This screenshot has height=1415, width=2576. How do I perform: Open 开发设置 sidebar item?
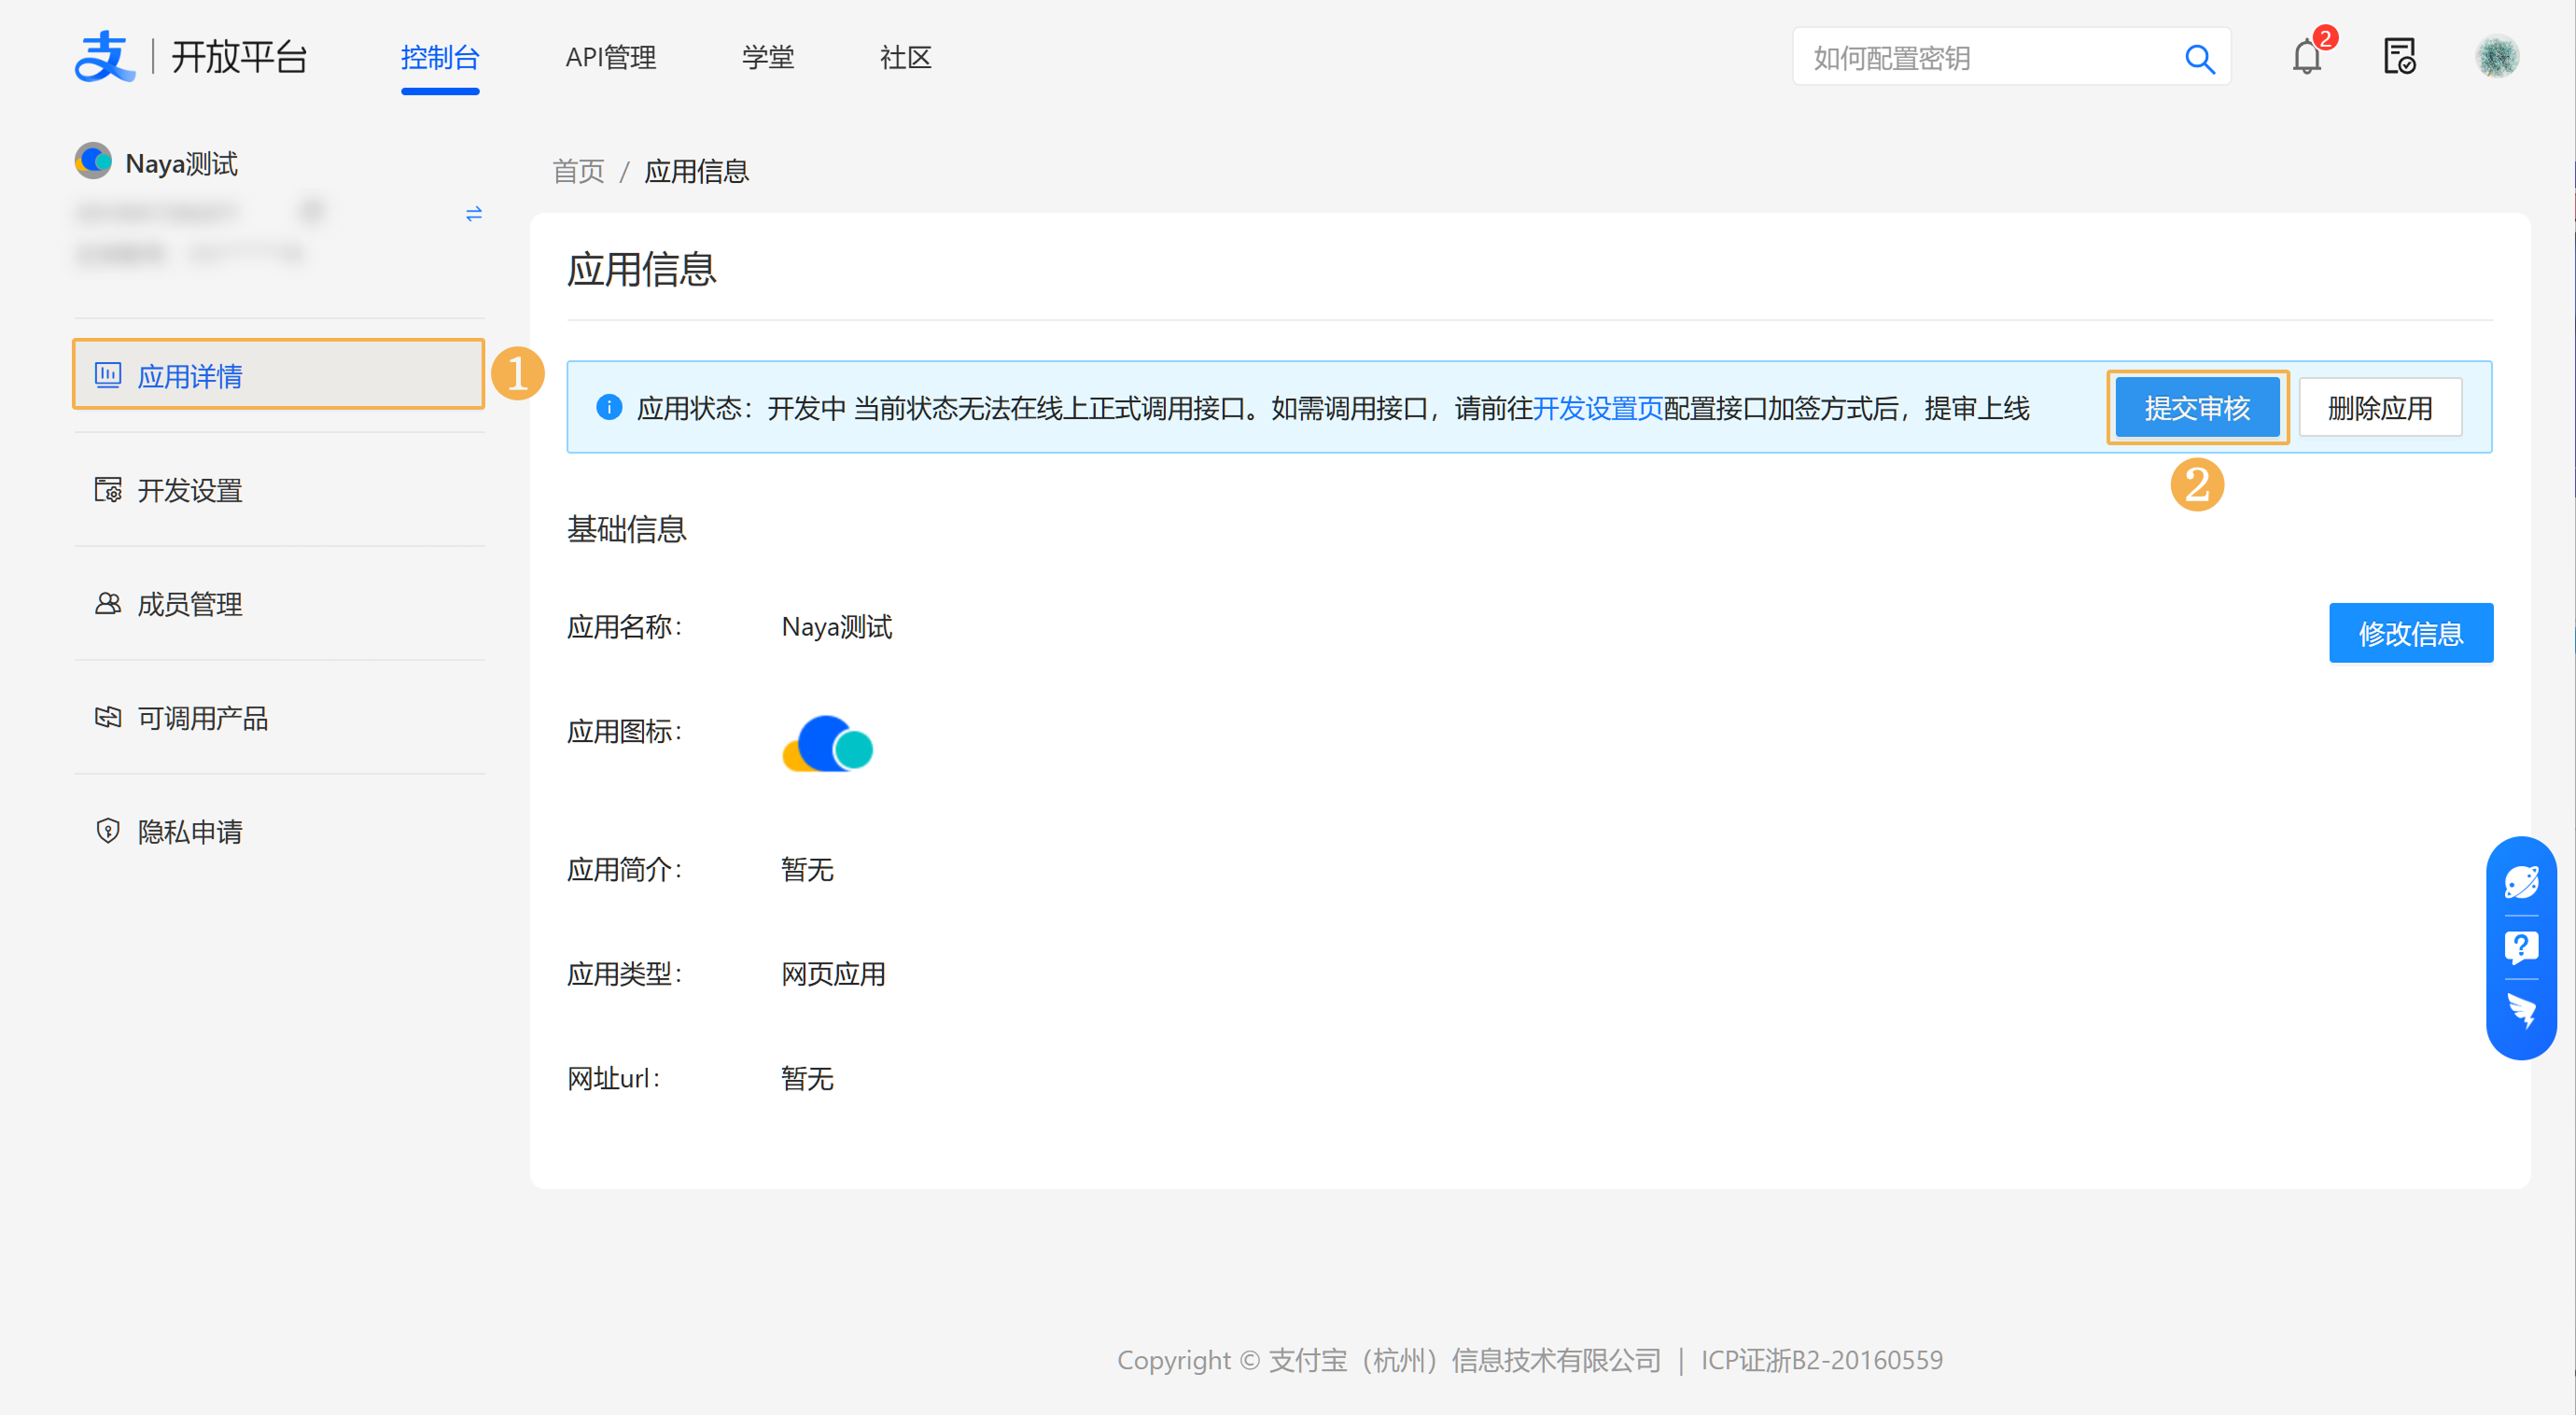(x=190, y=490)
